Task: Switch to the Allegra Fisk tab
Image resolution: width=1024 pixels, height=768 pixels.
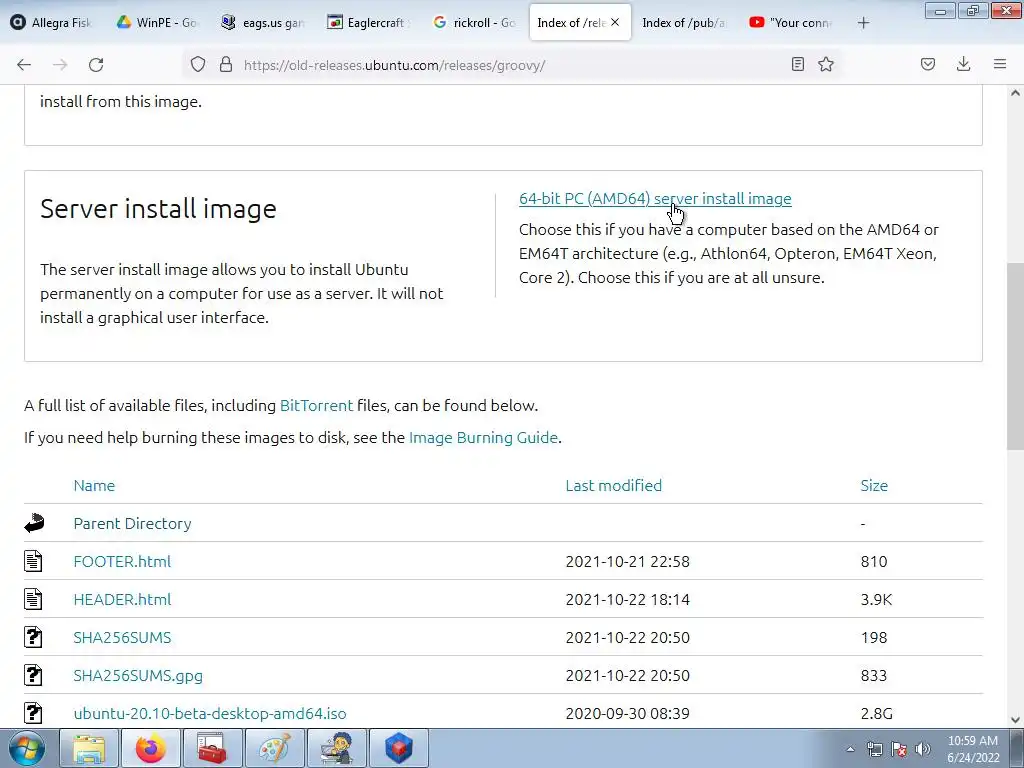Action: [x=52, y=22]
